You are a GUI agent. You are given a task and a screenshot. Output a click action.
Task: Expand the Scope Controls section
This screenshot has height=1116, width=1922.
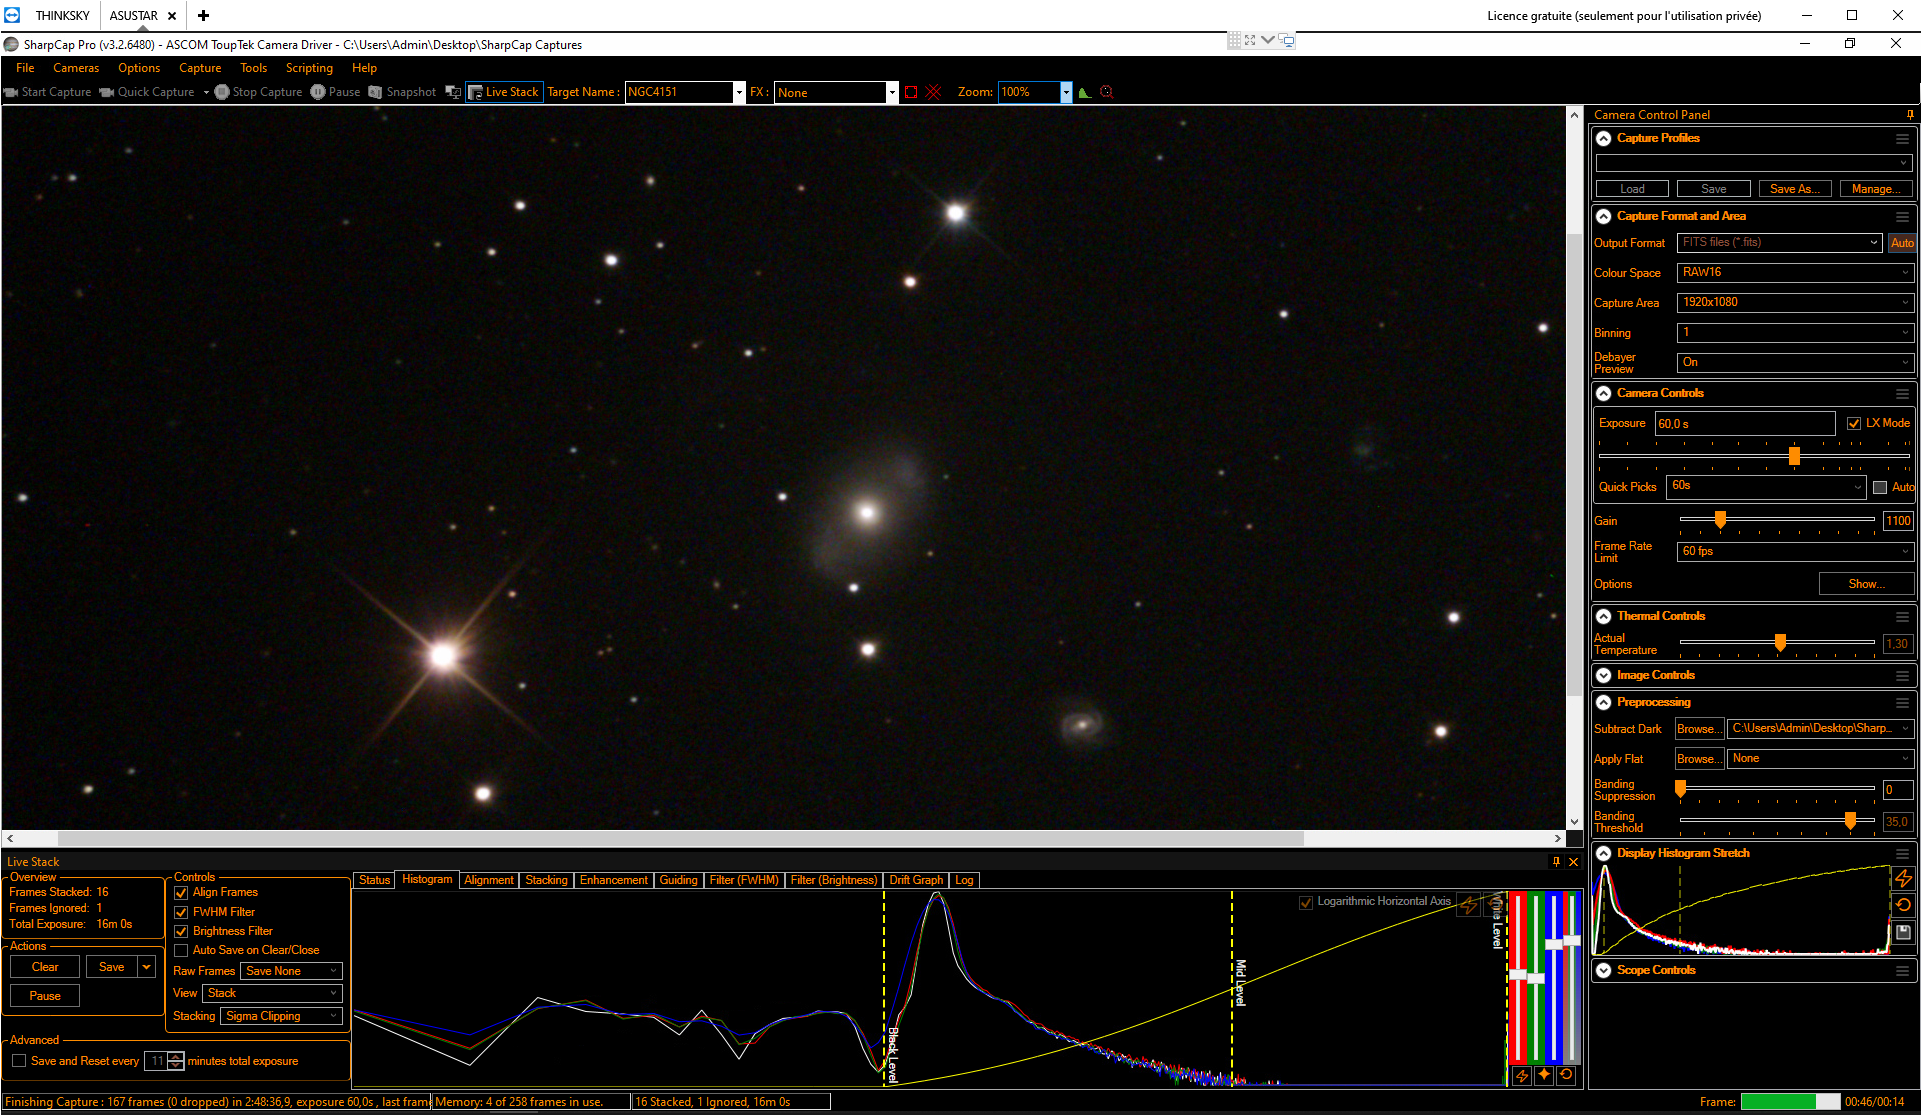pyautogui.click(x=1604, y=971)
